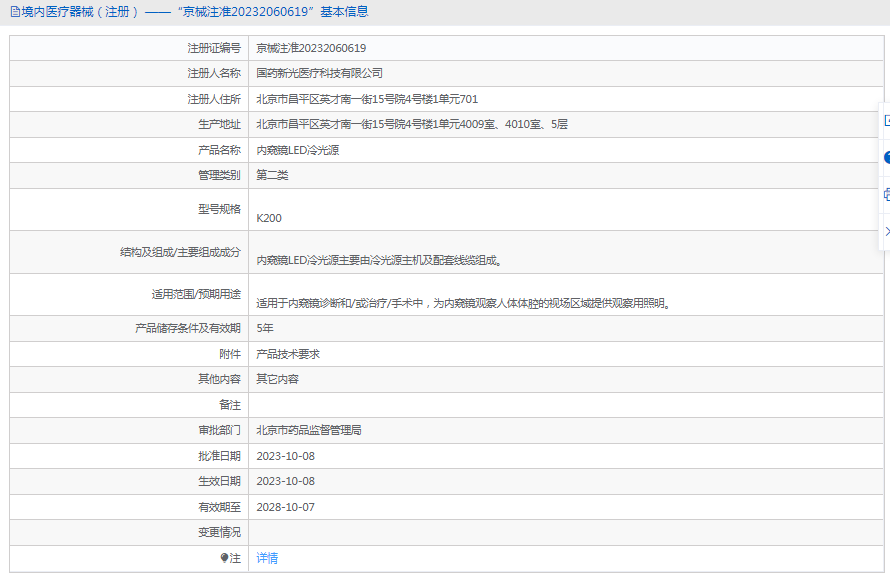Click the attachment value 产品技术要求

click(288, 354)
